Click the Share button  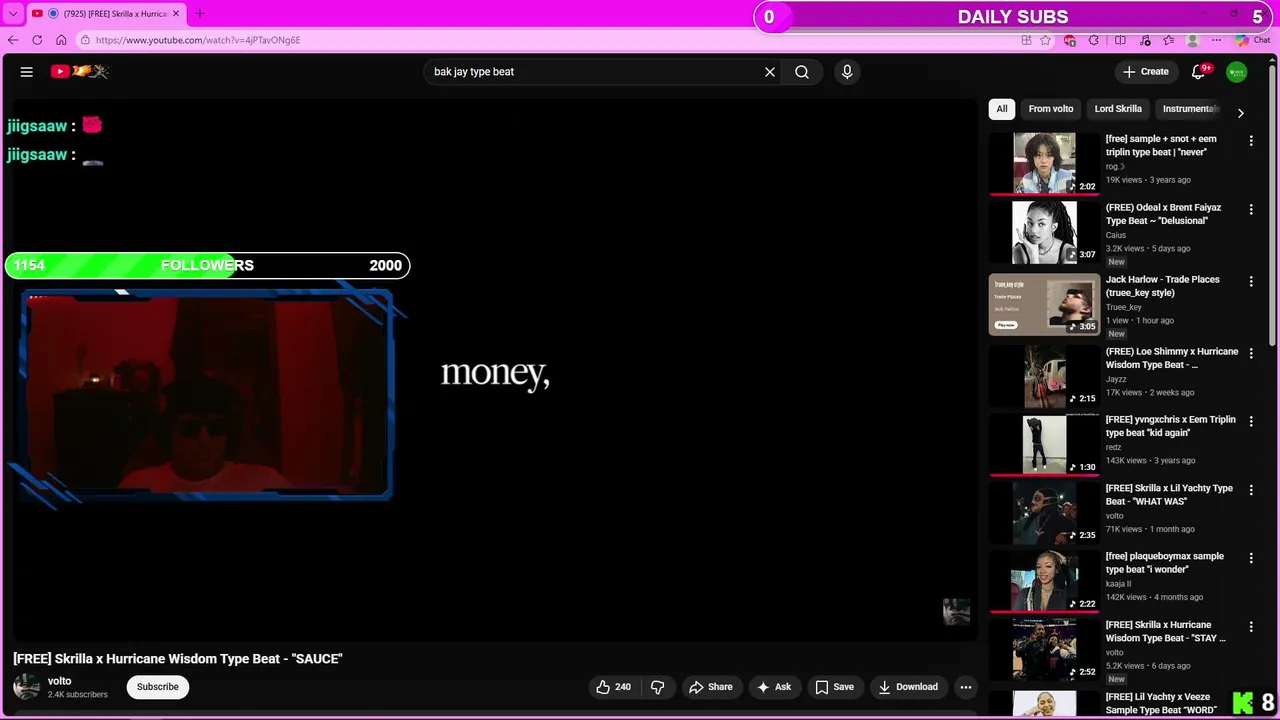pos(711,687)
